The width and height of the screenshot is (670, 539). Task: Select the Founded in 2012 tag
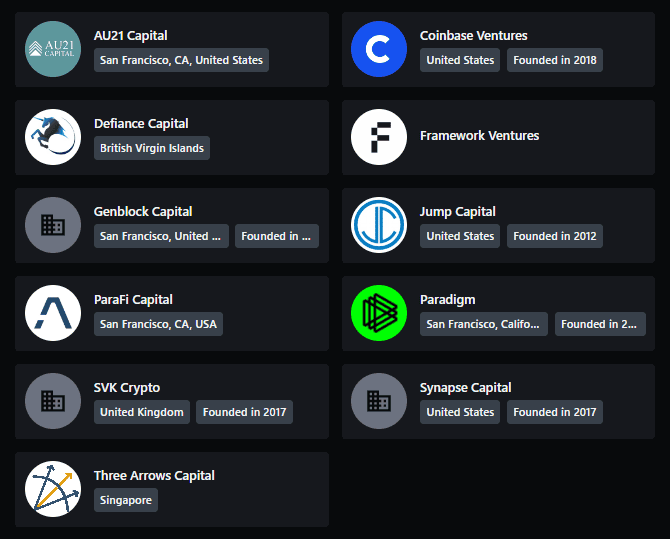pyautogui.click(x=555, y=236)
